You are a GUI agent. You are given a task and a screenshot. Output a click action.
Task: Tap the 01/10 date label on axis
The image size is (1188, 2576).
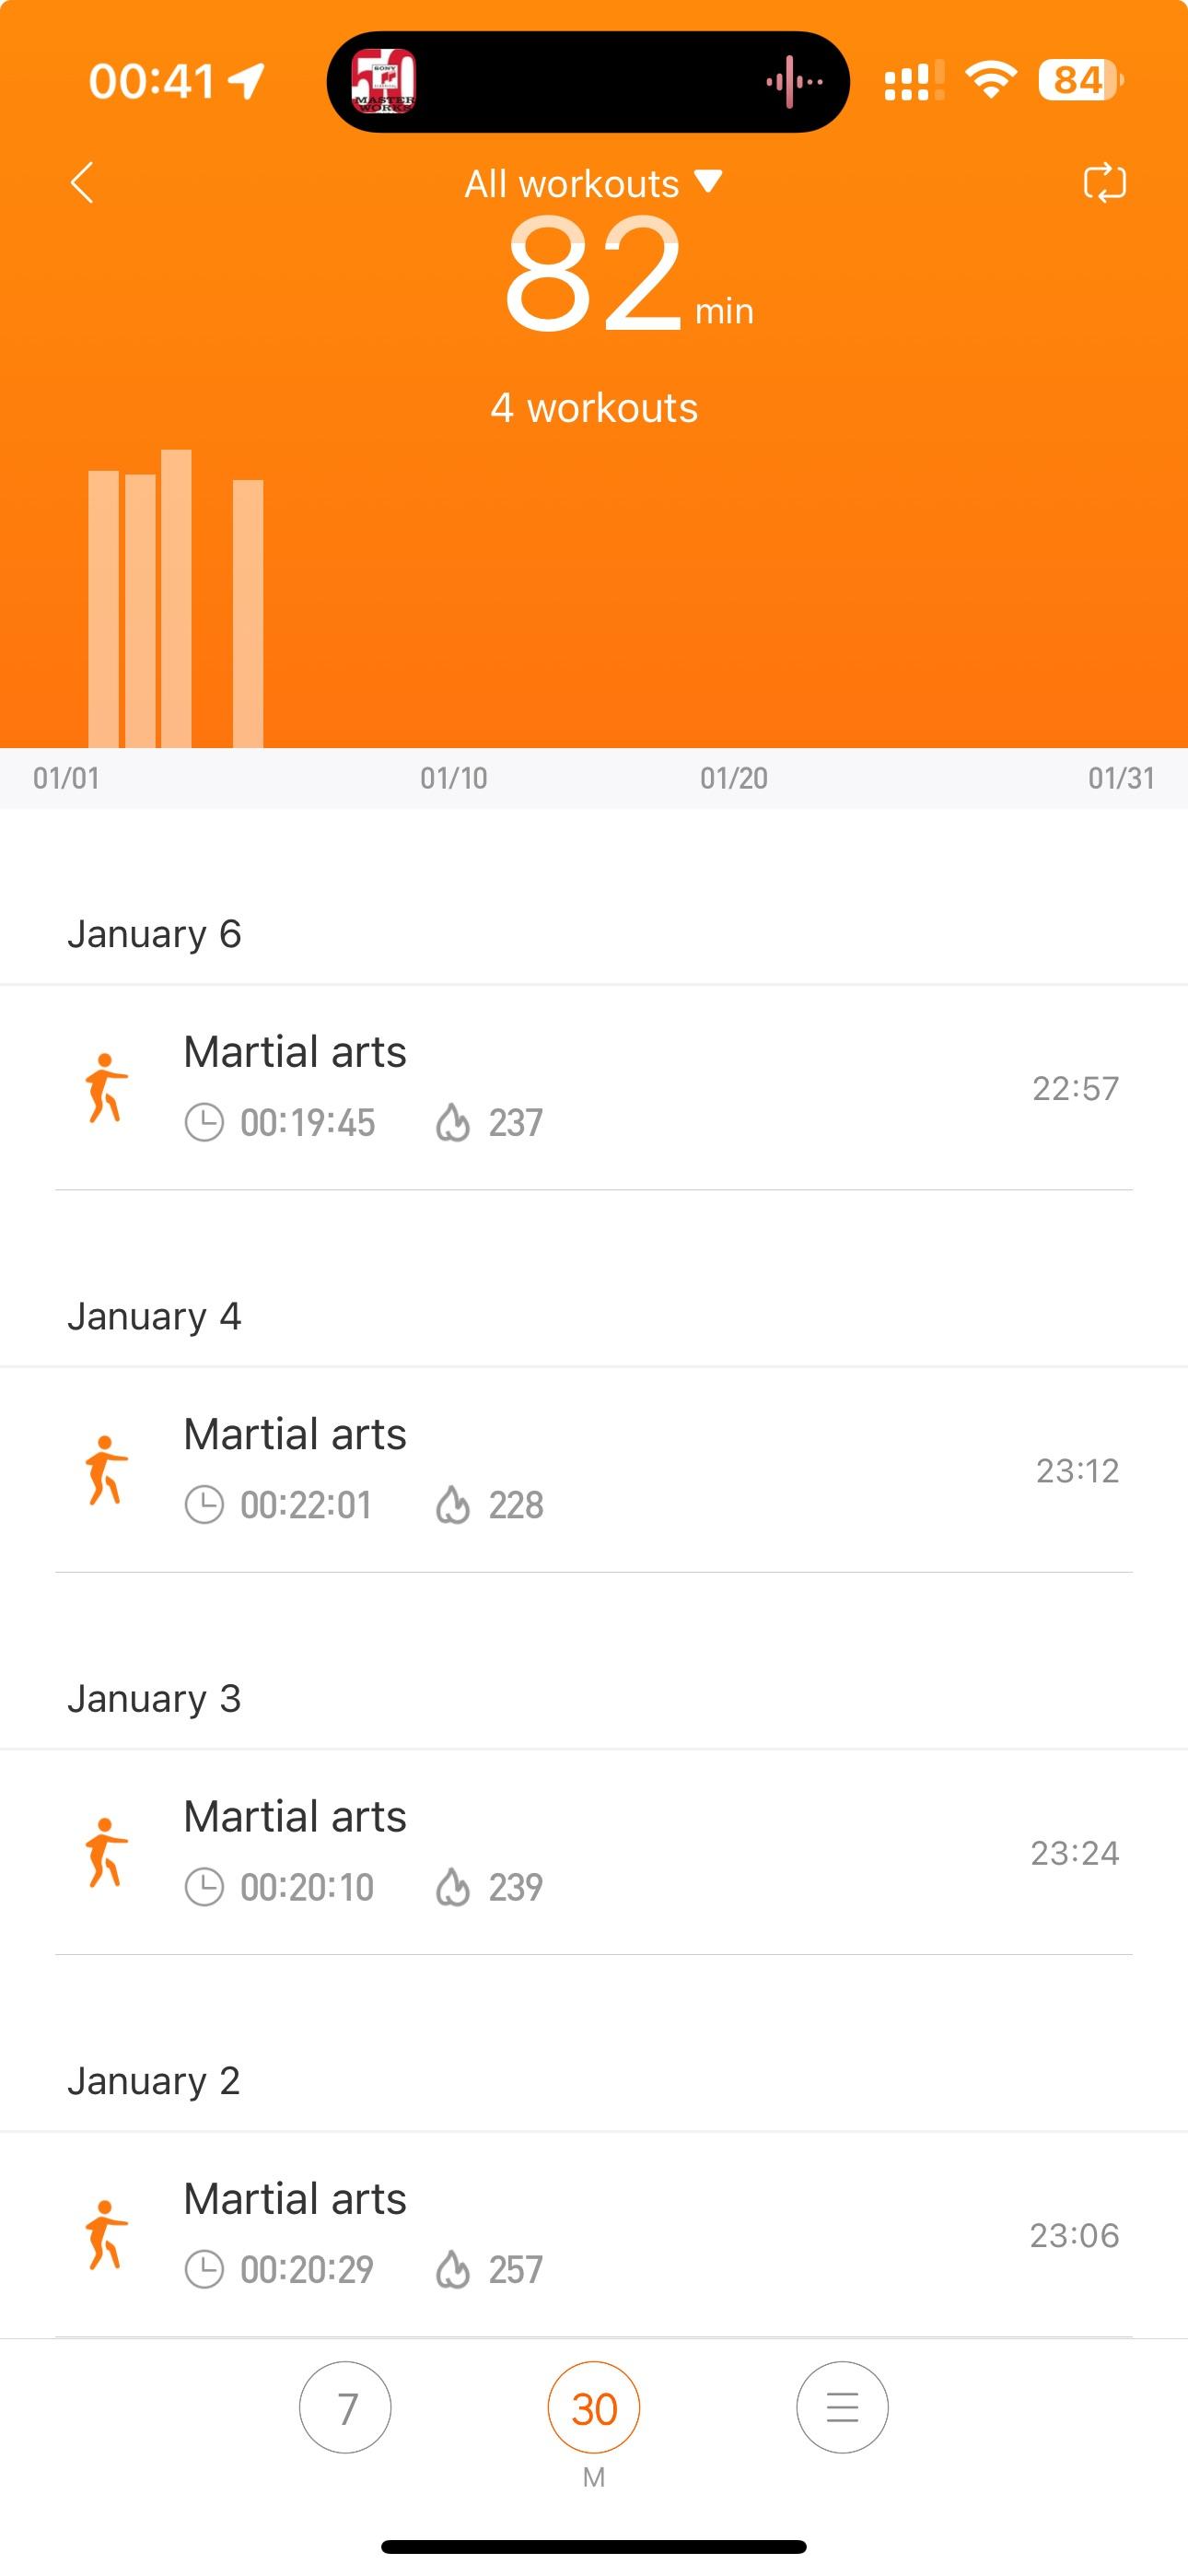(454, 778)
